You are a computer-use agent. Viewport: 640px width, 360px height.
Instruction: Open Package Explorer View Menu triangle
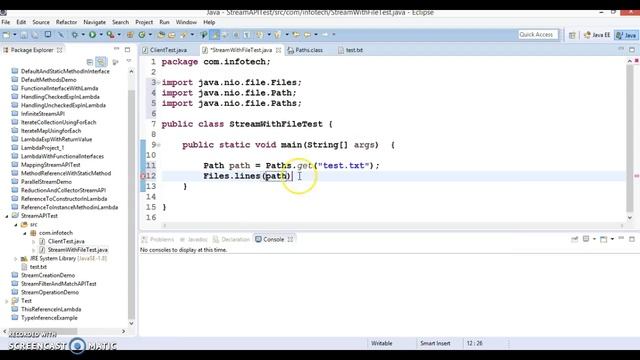(129, 61)
